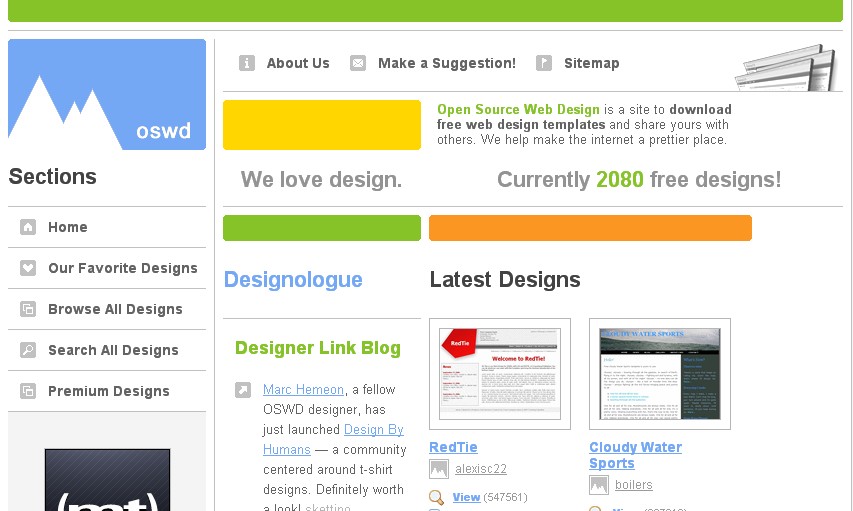Viewport: 853px width, 511px height.
Task: Click the icon beside Premium Designs
Action: (x=28, y=391)
